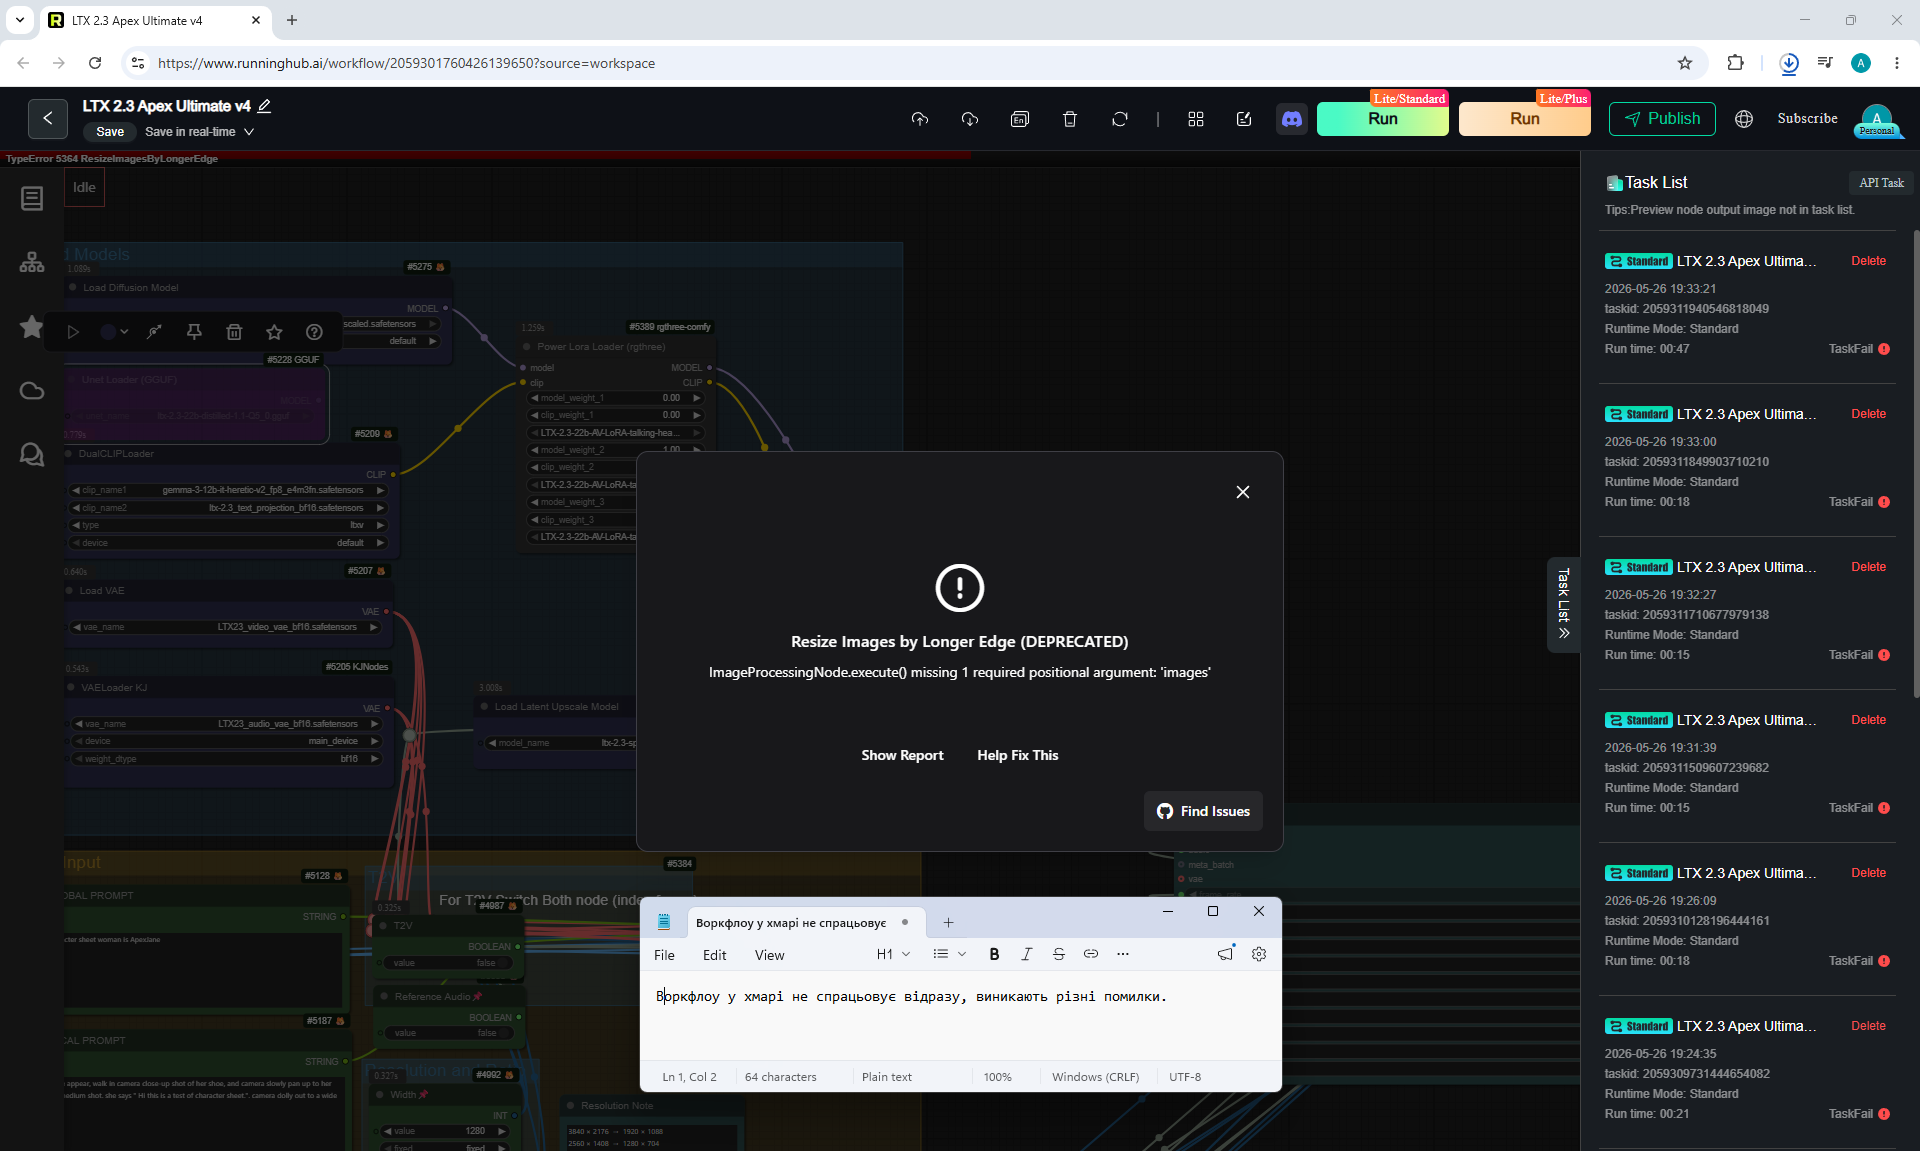Screen dimensions: 1920x1151
Task: Open the View menu in Notepad
Action: [x=769, y=955]
